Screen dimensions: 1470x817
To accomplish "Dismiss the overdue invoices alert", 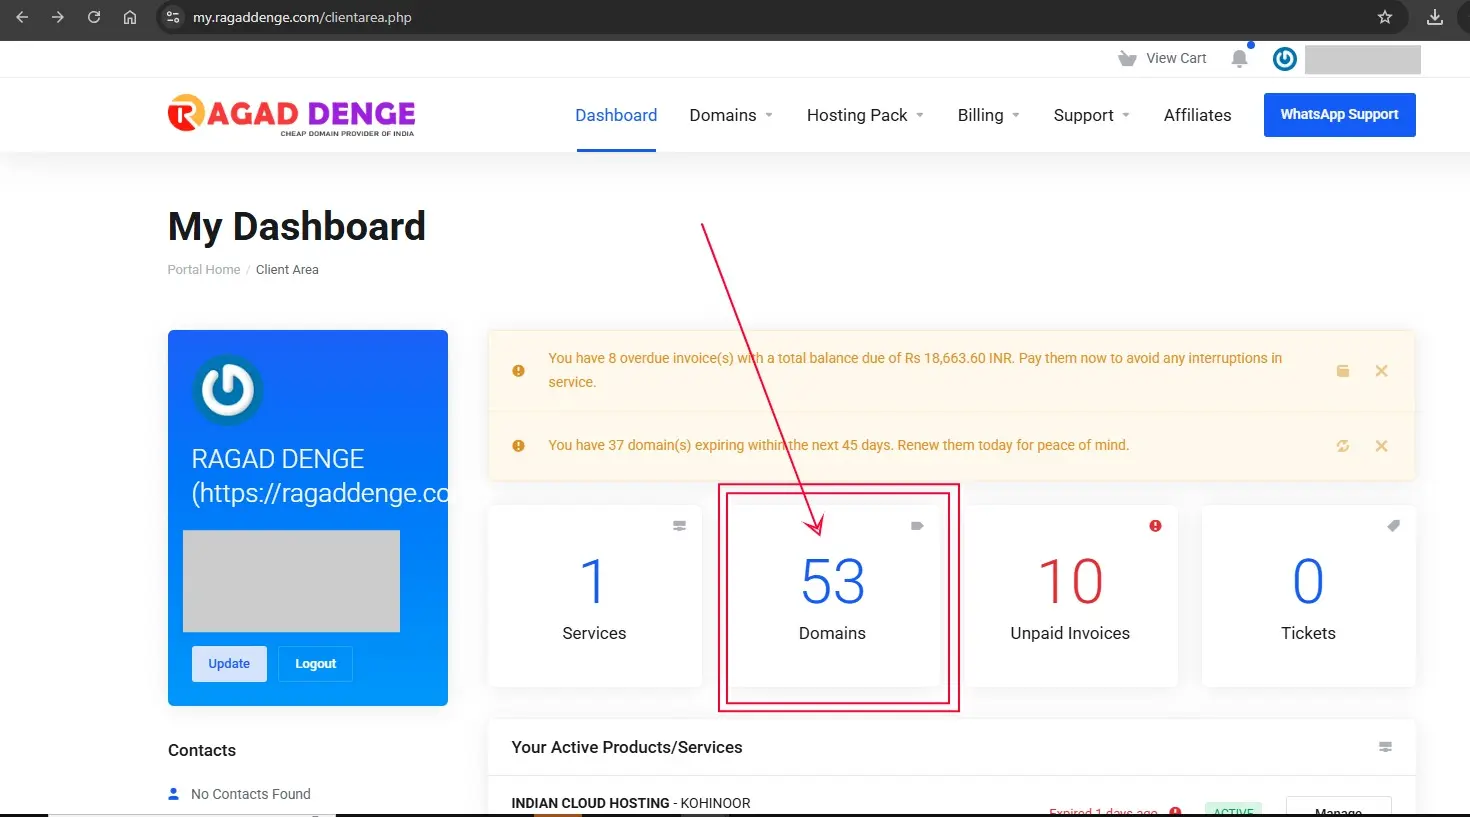I will pos(1381,371).
